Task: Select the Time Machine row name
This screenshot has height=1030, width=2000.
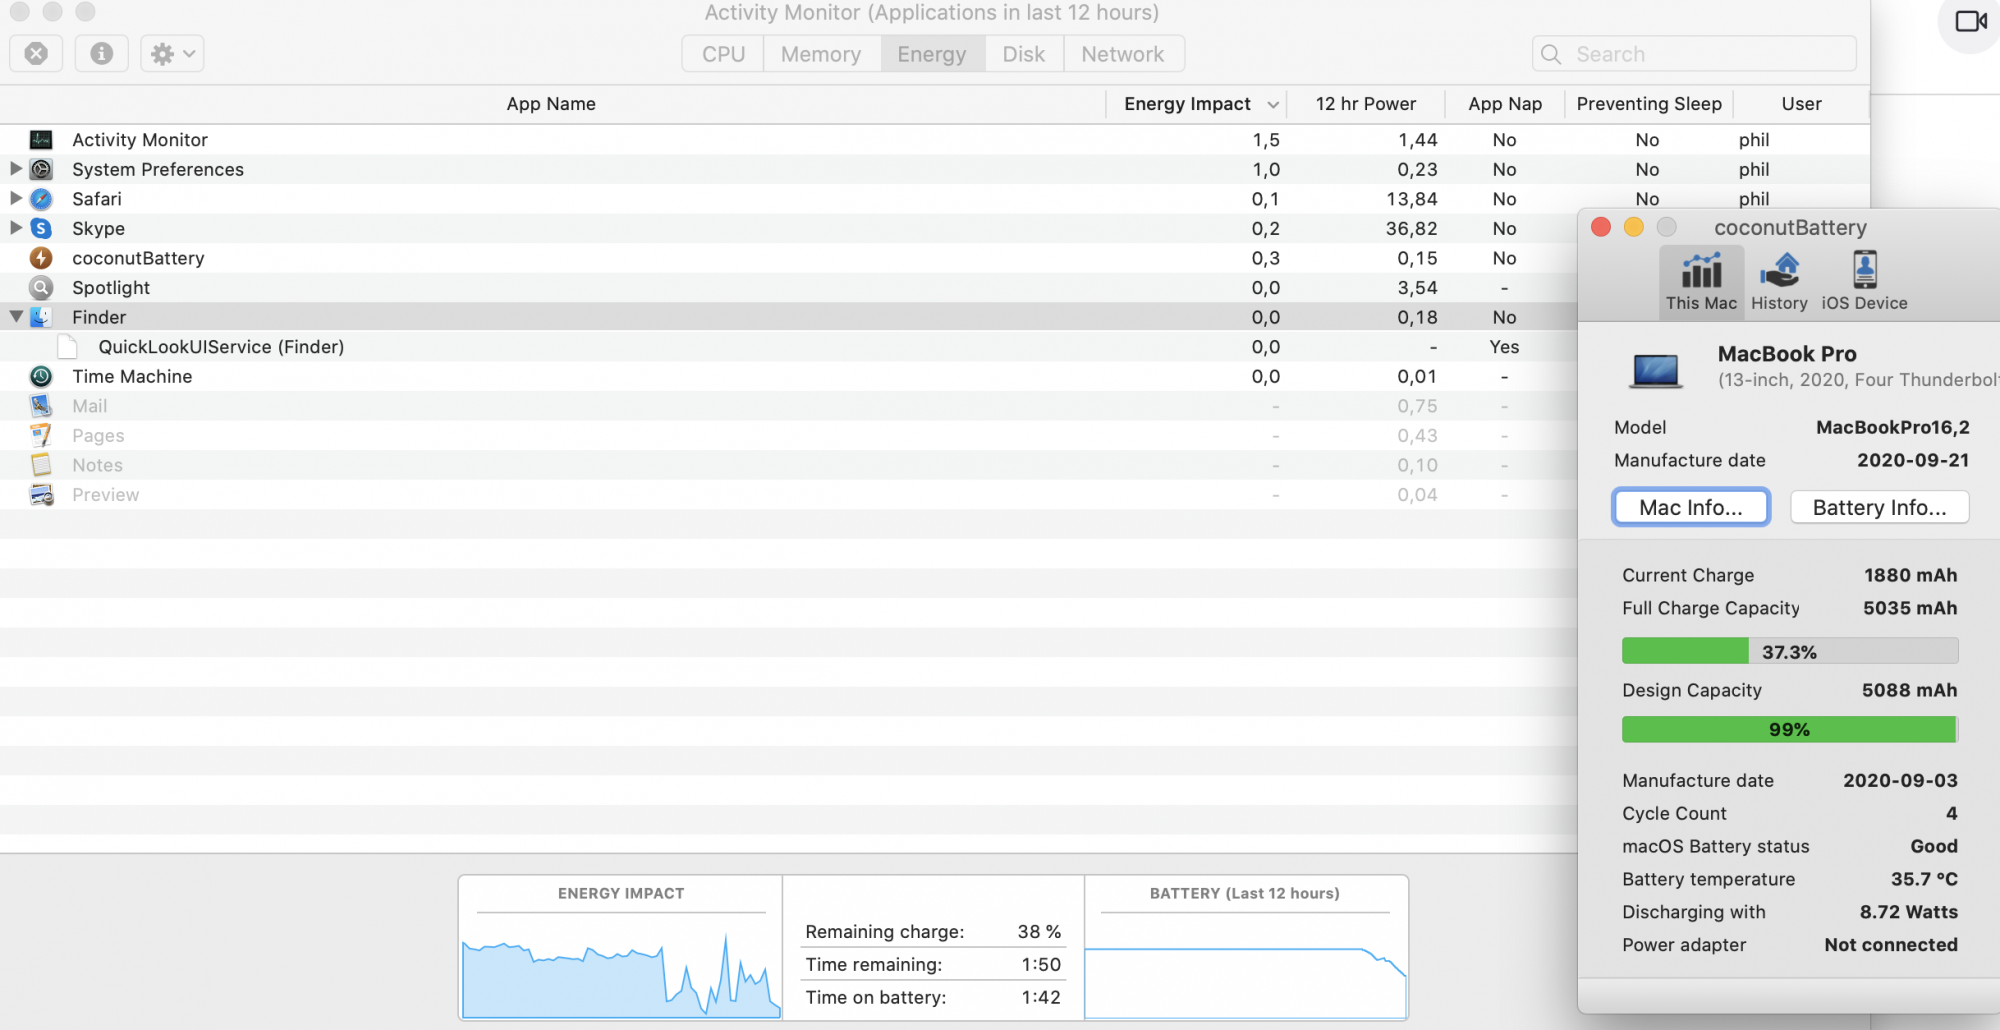Action: point(132,376)
